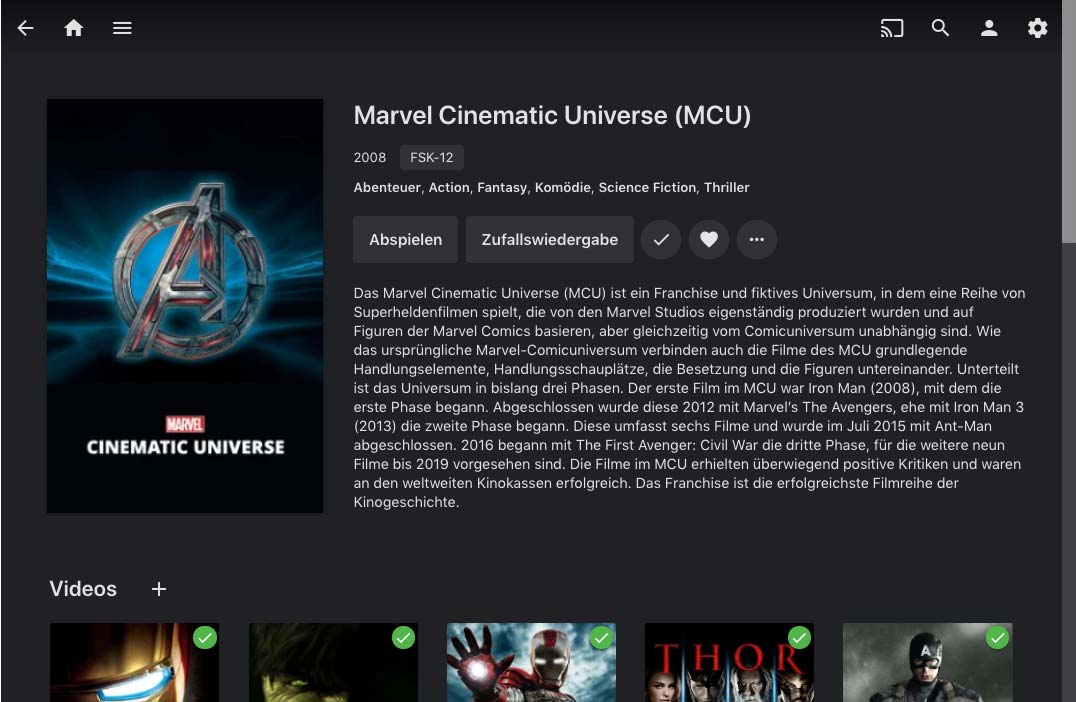This screenshot has height=702, width=1076.
Task: Add a video with the plus icon
Action: (159, 589)
